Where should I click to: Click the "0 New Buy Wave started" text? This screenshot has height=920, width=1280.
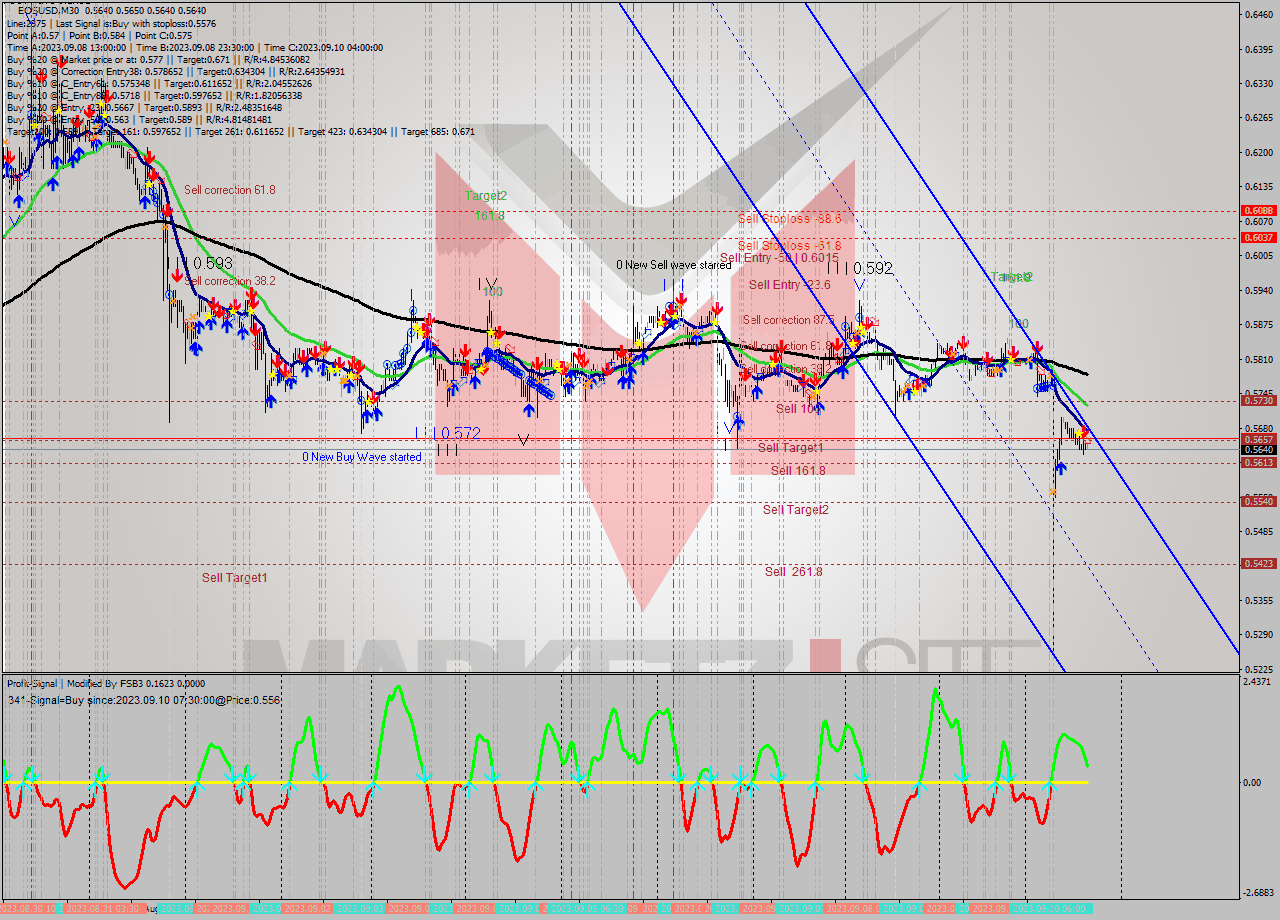(x=365, y=455)
